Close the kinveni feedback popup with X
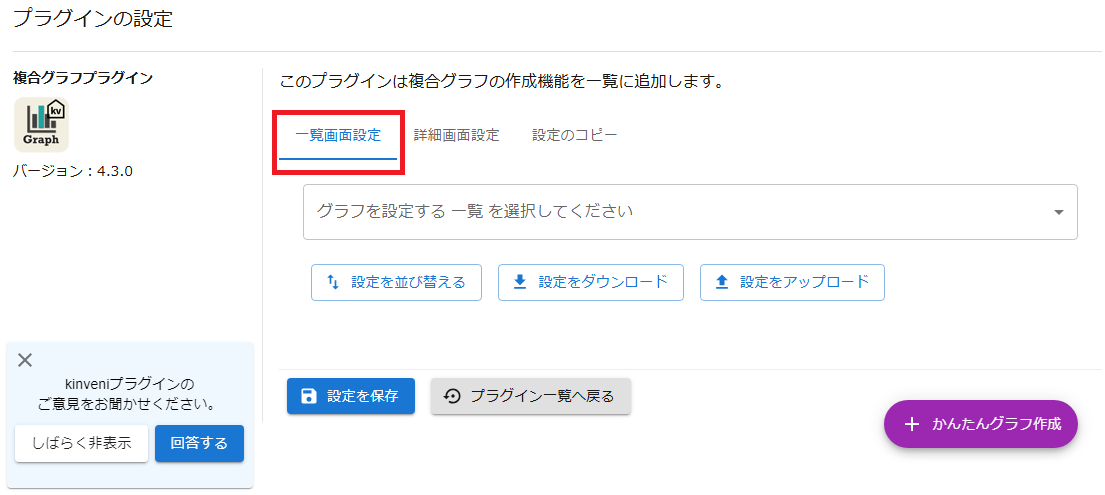The height and width of the screenshot is (495, 1105). point(25,360)
